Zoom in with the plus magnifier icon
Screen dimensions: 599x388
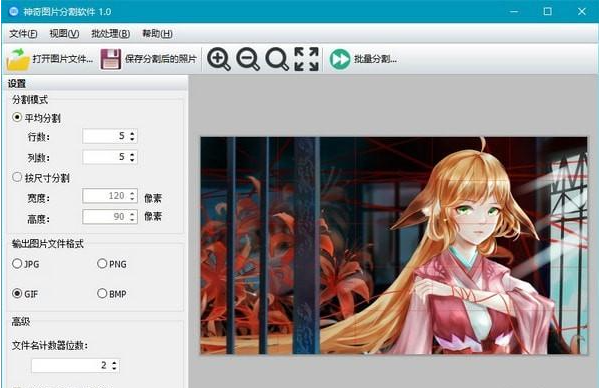219,59
